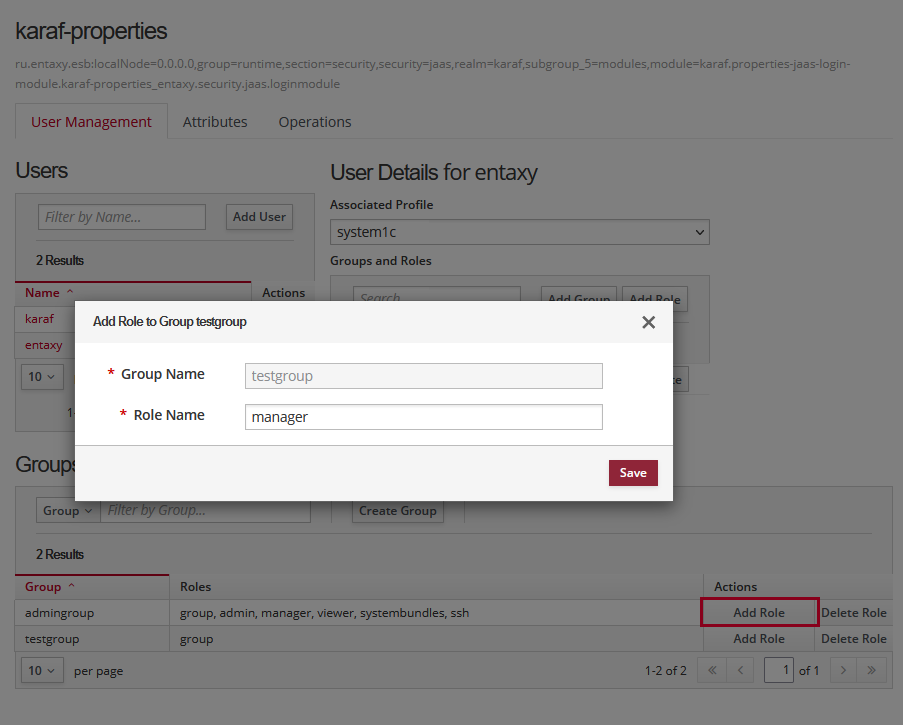Viewport: 903px width, 725px height.
Task: Jump to the last groups page
Action: (x=871, y=670)
